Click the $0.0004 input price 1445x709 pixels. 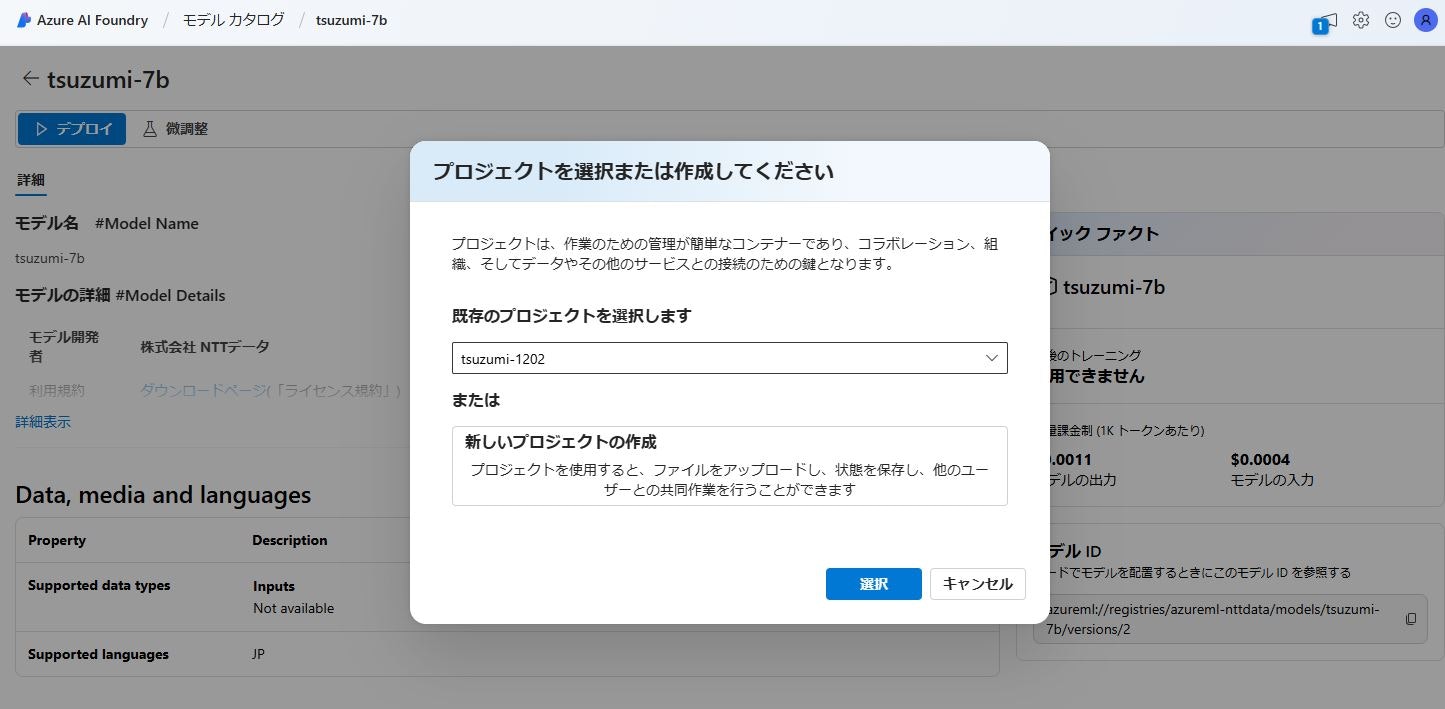pyautogui.click(x=1260, y=460)
